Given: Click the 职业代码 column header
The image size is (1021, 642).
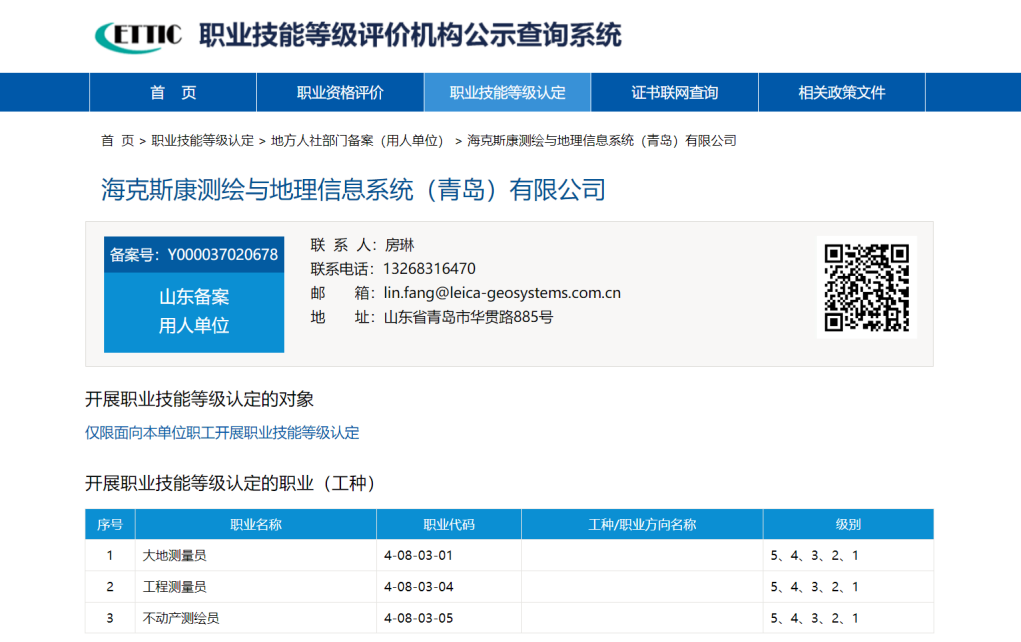Looking at the screenshot, I should click(x=449, y=524).
